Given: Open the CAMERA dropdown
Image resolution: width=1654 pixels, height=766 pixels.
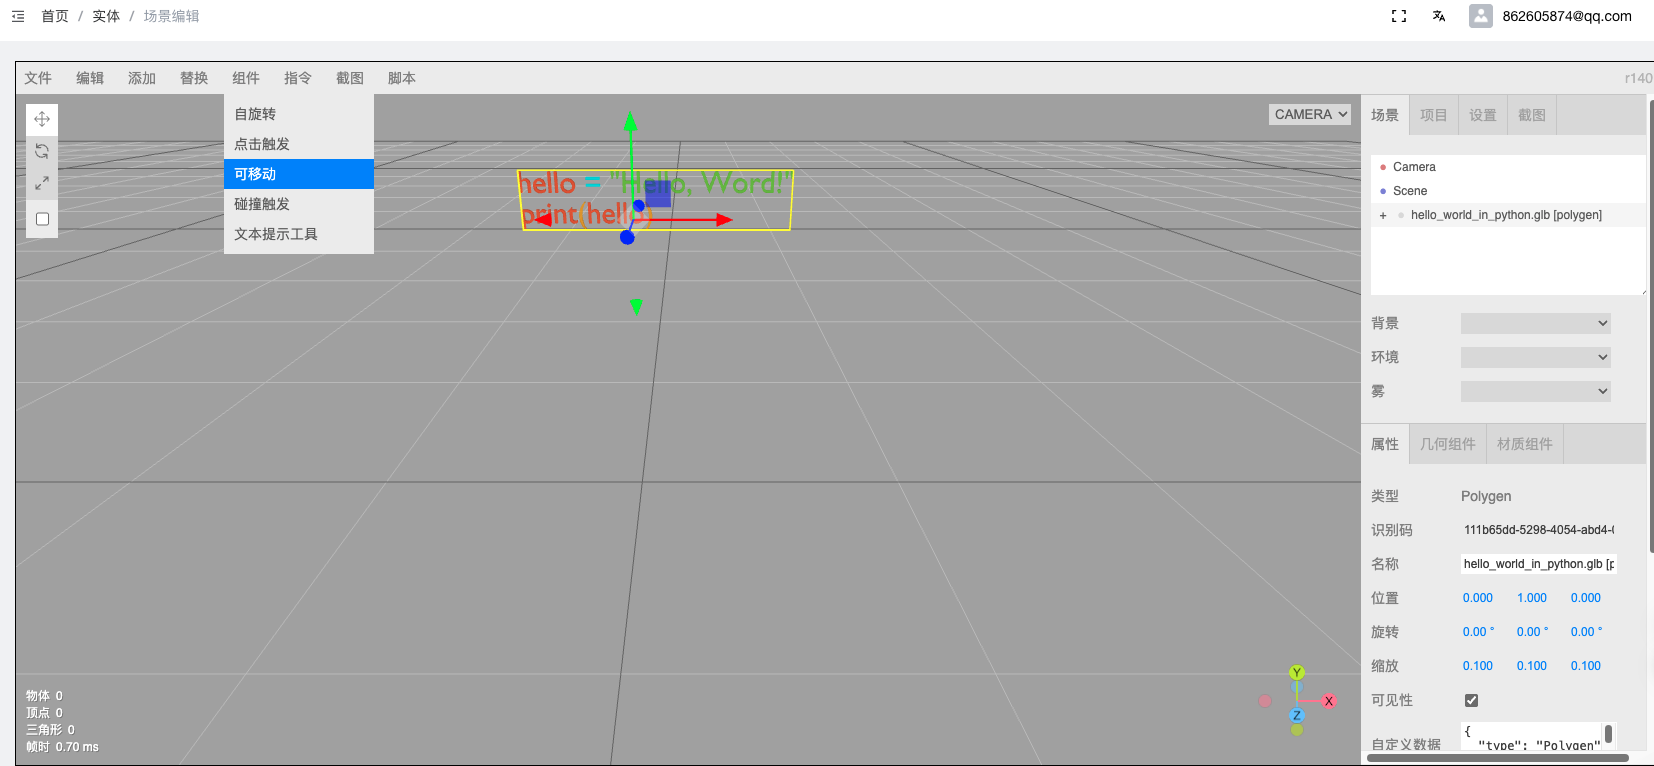Looking at the screenshot, I should (x=1310, y=114).
